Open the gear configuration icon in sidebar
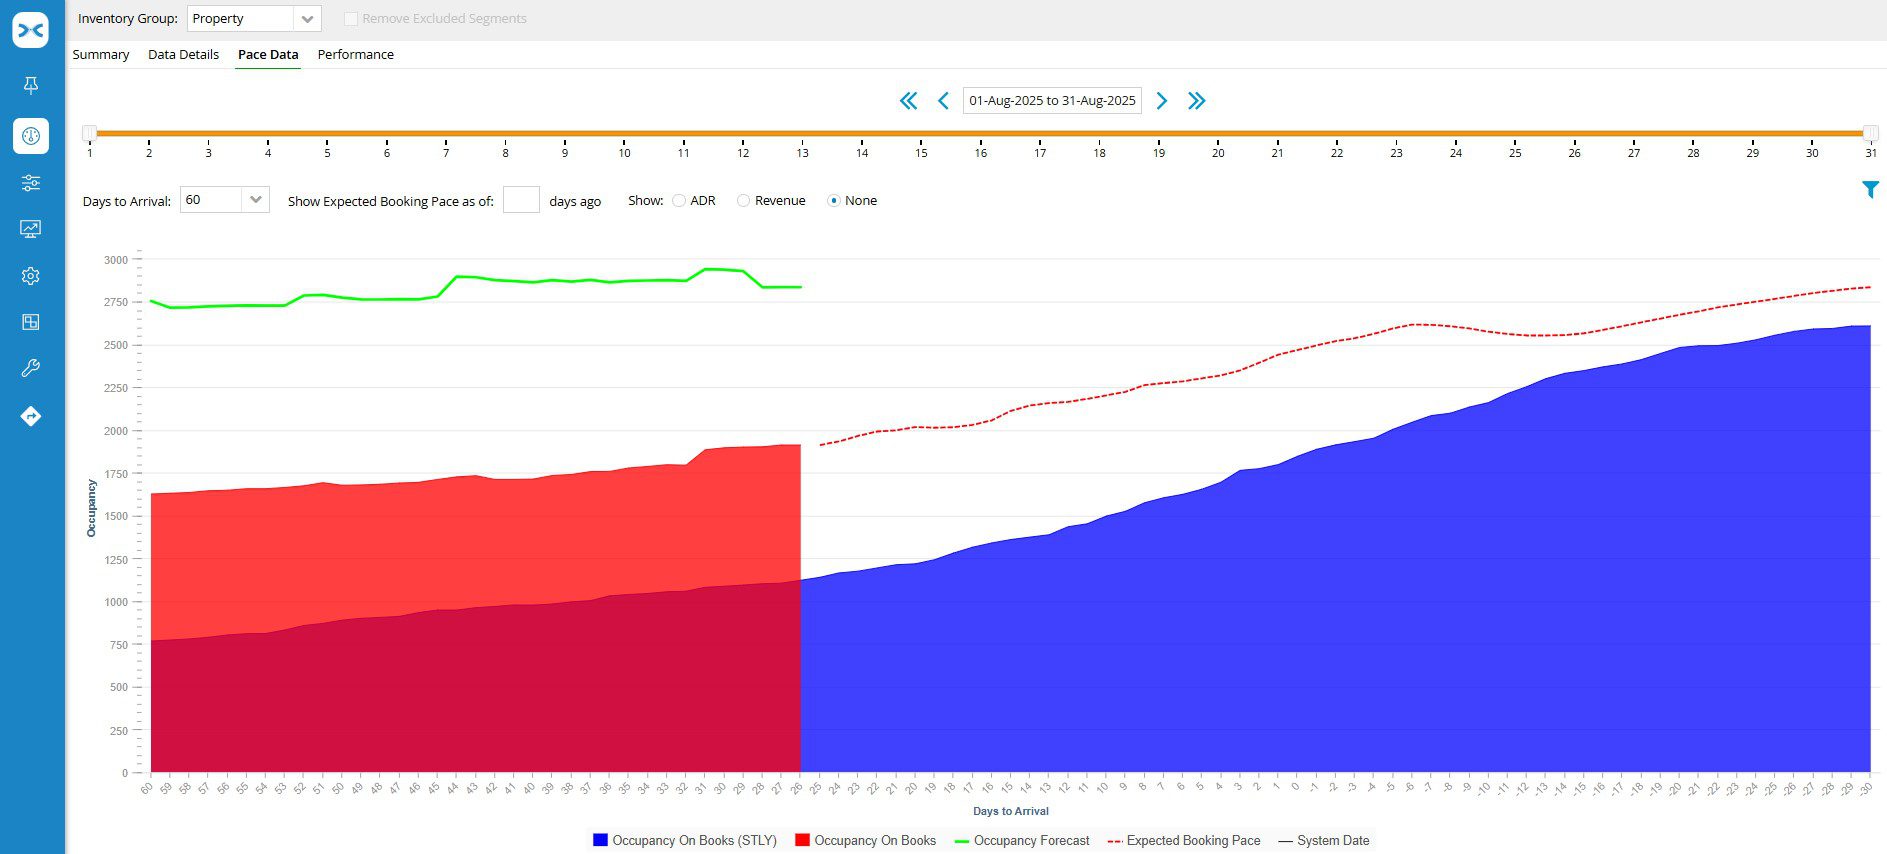The width and height of the screenshot is (1887, 854). tap(31, 276)
